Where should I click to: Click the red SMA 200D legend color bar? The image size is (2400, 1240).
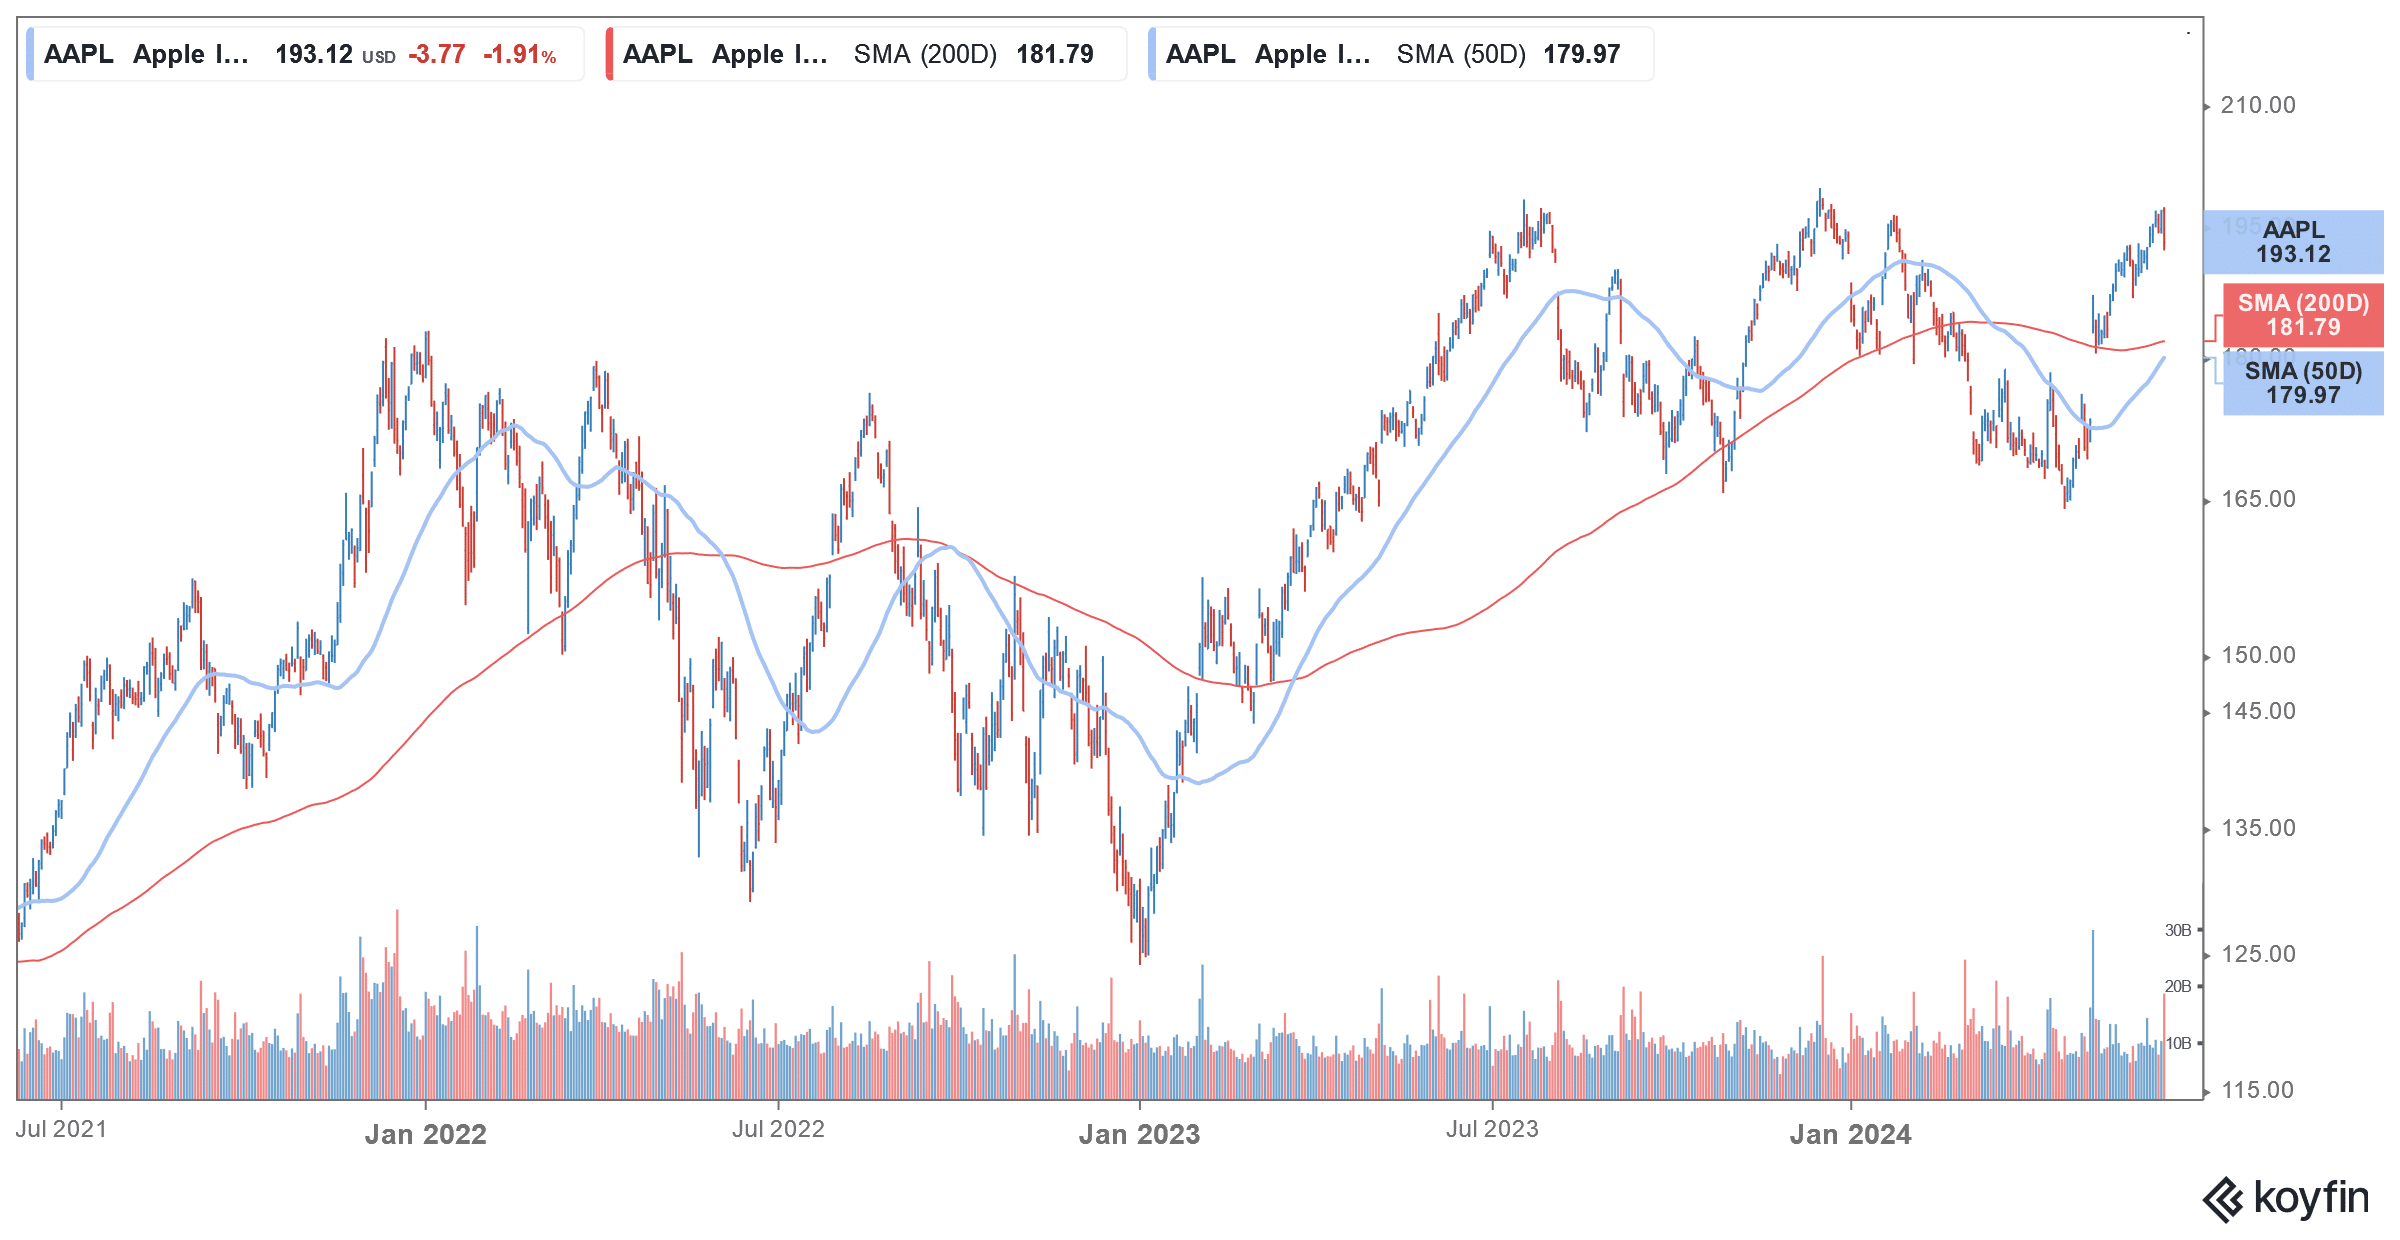(609, 54)
